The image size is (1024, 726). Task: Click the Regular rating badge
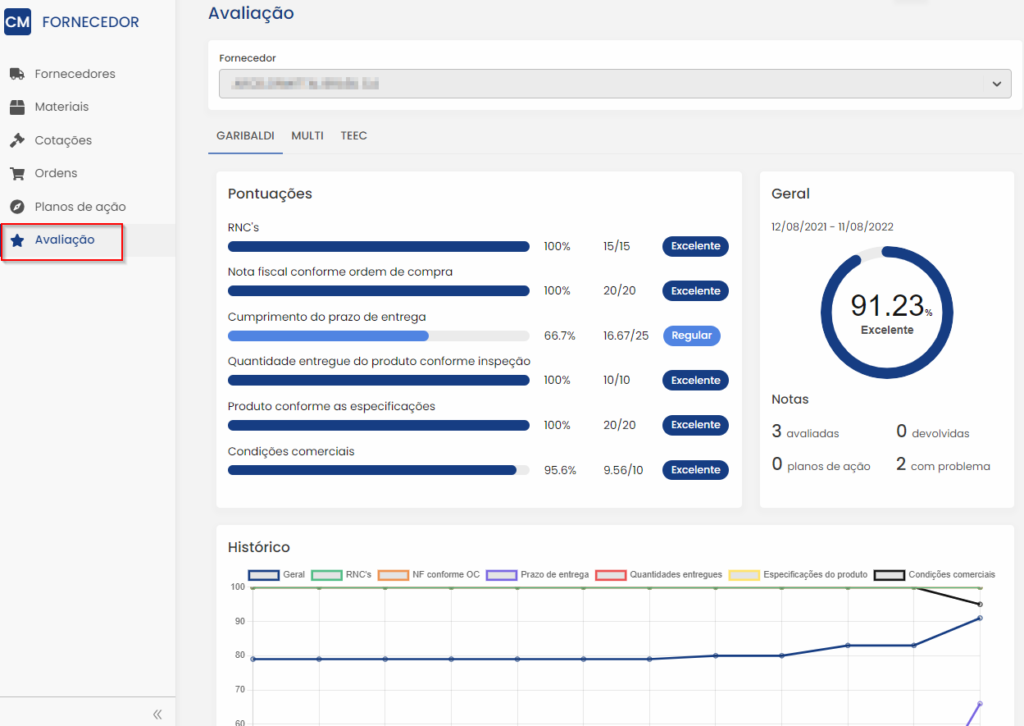[x=691, y=336]
